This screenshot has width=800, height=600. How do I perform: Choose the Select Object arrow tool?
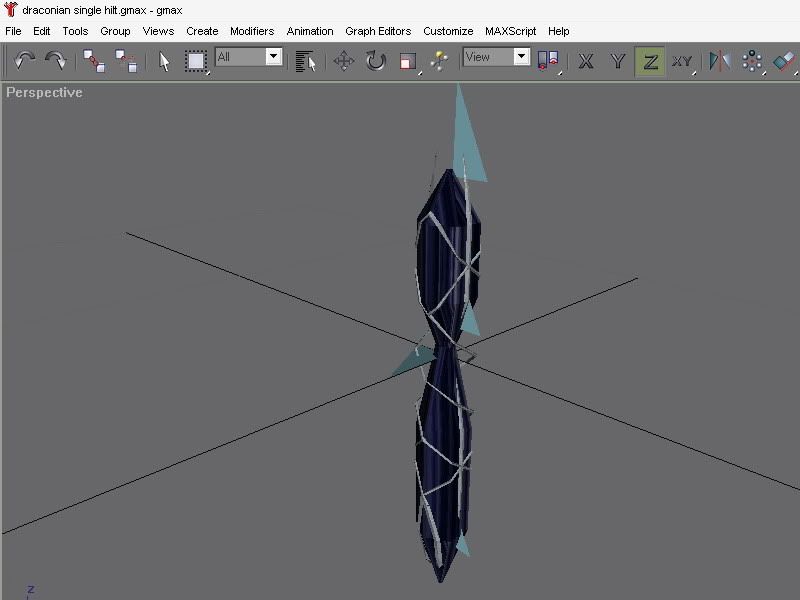coord(164,62)
